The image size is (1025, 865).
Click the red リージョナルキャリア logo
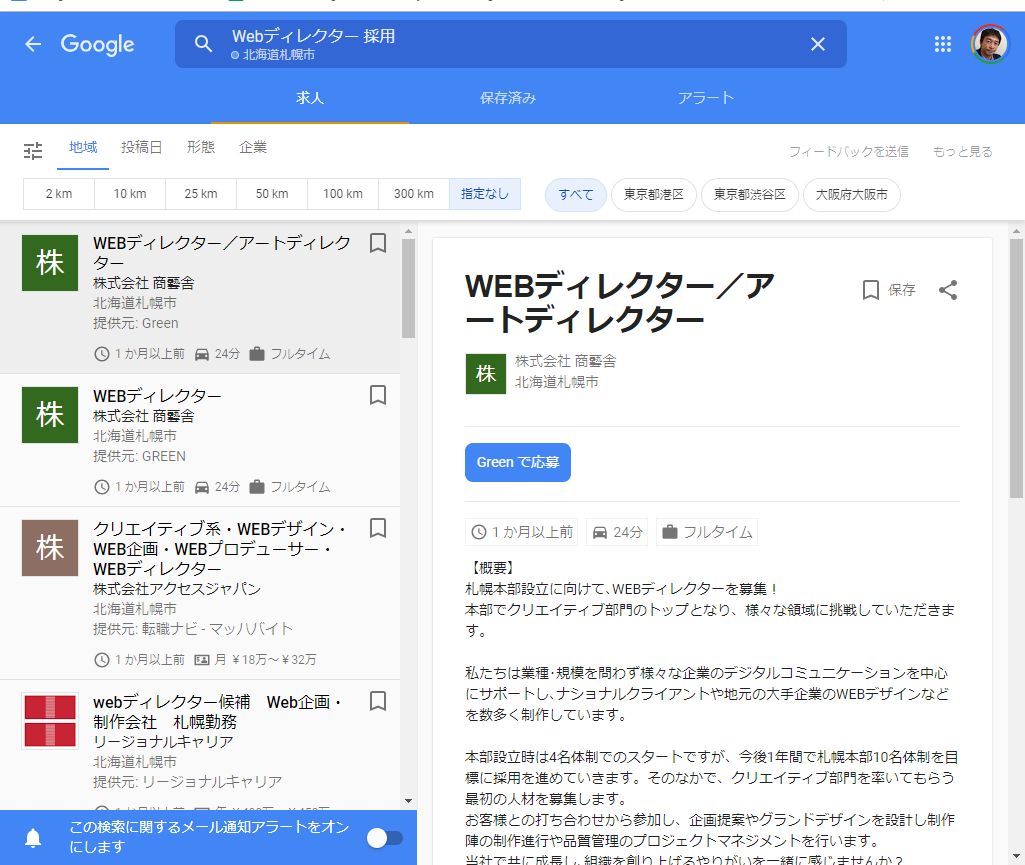pos(50,721)
